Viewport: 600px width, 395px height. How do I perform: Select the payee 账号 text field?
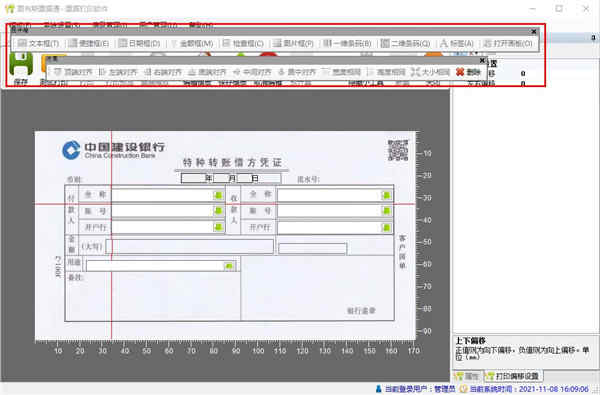pyautogui.click(x=335, y=211)
